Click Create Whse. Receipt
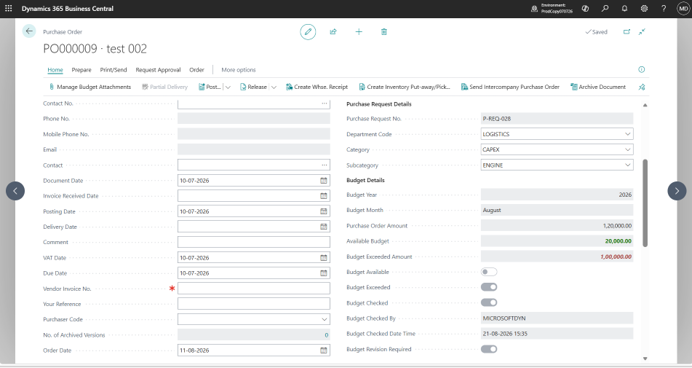This screenshot has width=692, height=368. (x=317, y=87)
